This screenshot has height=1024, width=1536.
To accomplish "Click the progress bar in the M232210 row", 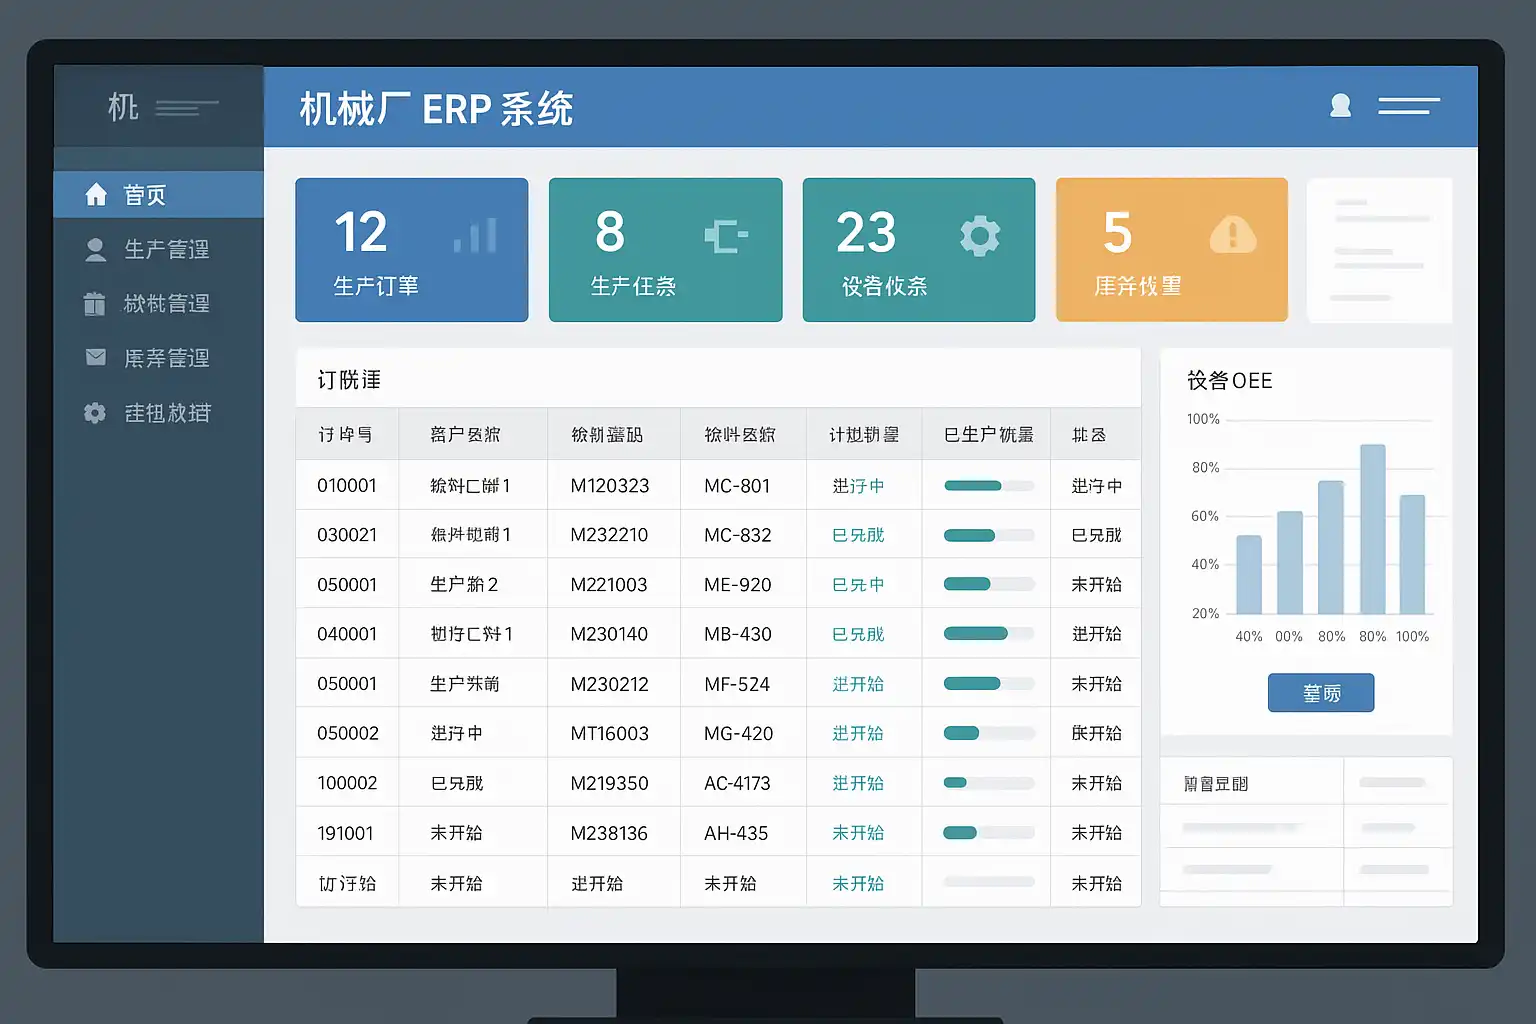I will [x=989, y=535].
